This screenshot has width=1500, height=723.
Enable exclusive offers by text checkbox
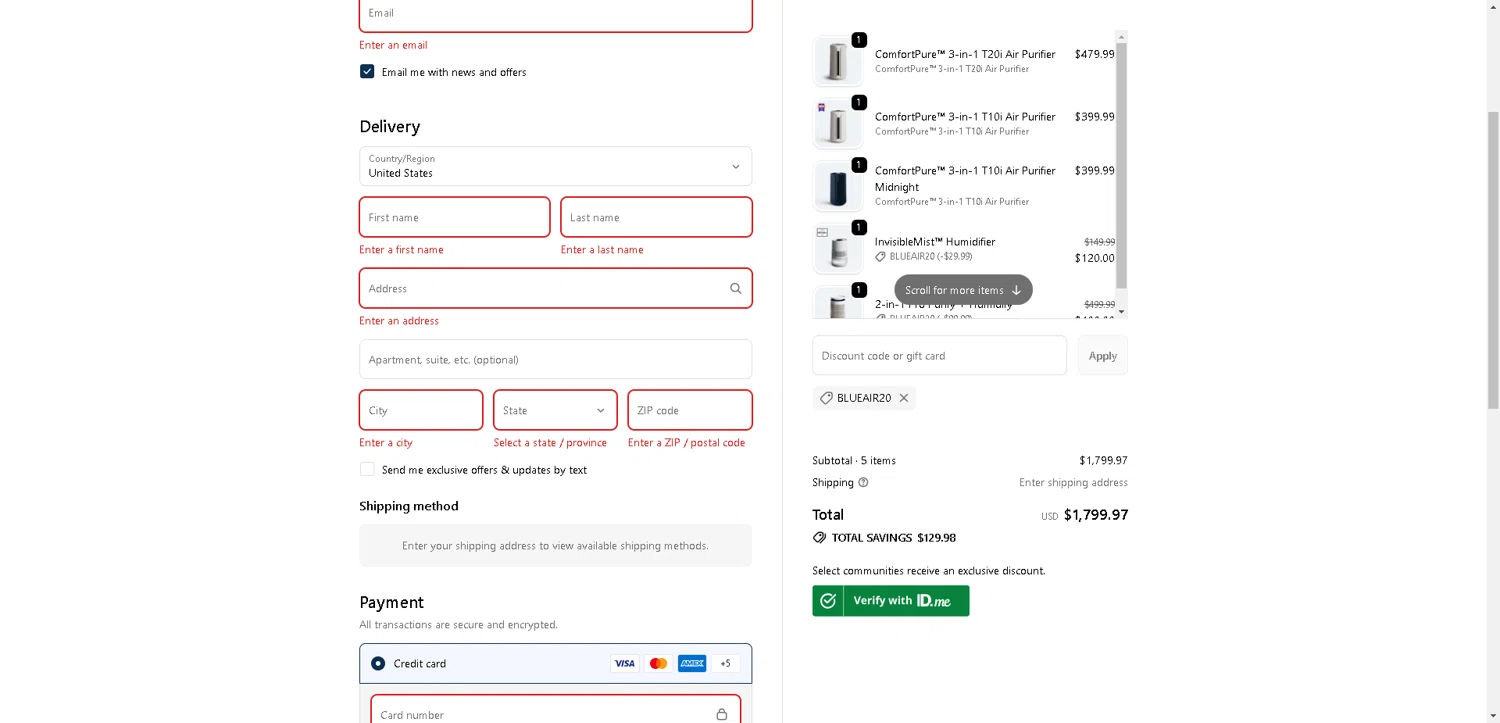click(x=367, y=470)
